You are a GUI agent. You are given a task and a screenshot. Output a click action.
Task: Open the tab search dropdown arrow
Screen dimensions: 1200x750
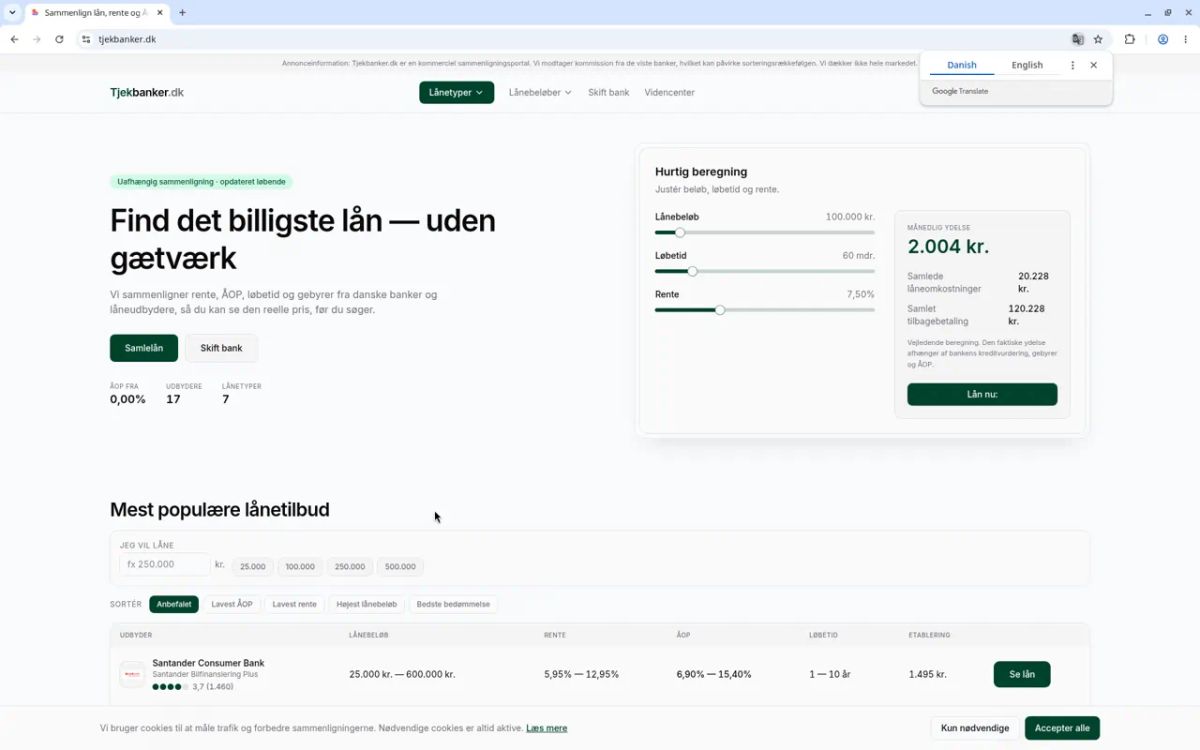click(x=12, y=13)
